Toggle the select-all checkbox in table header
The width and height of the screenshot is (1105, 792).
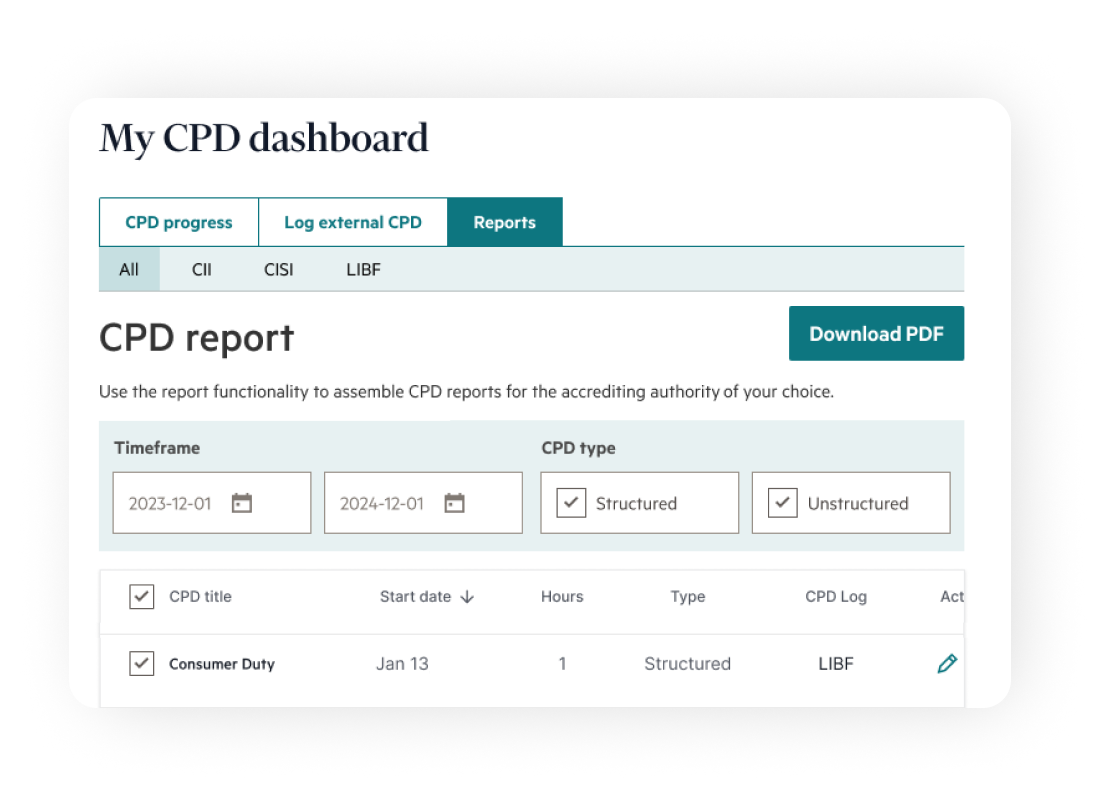click(x=142, y=597)
